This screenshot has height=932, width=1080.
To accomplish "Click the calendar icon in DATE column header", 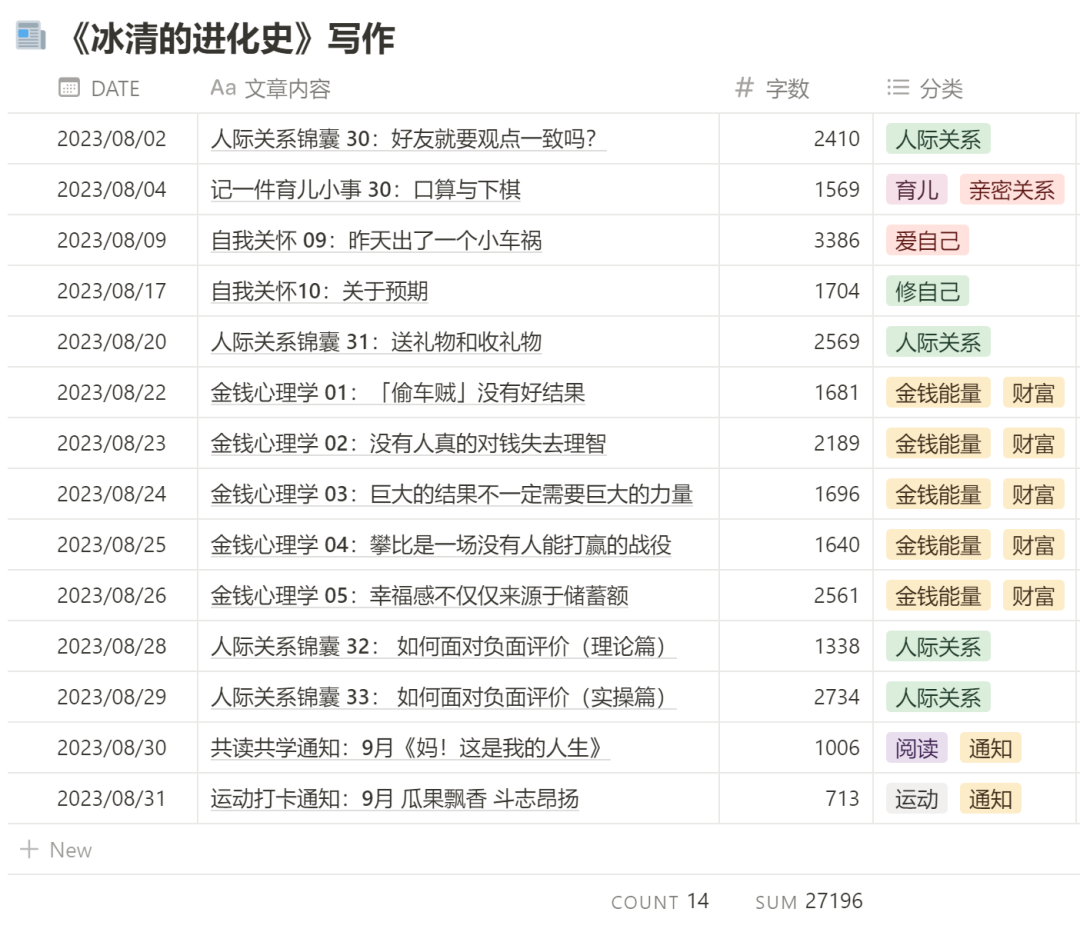I will pyautogui.click(x=69, y=87).
